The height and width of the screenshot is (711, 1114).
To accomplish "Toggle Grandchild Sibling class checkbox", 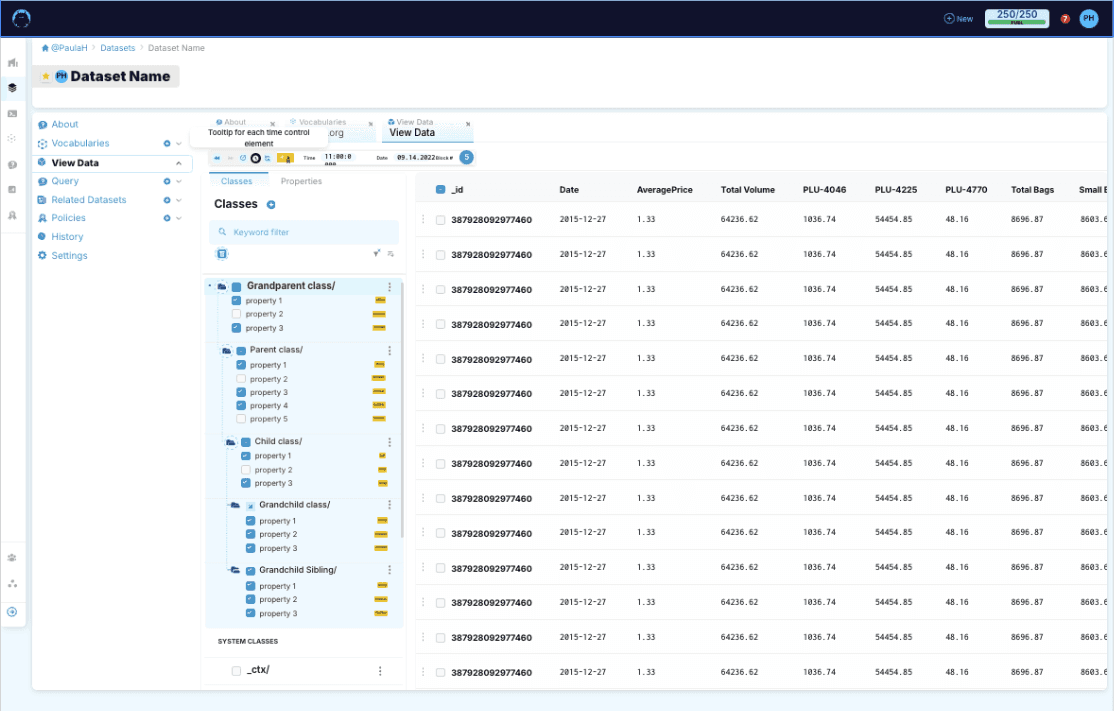I will [x=251, y=570].
